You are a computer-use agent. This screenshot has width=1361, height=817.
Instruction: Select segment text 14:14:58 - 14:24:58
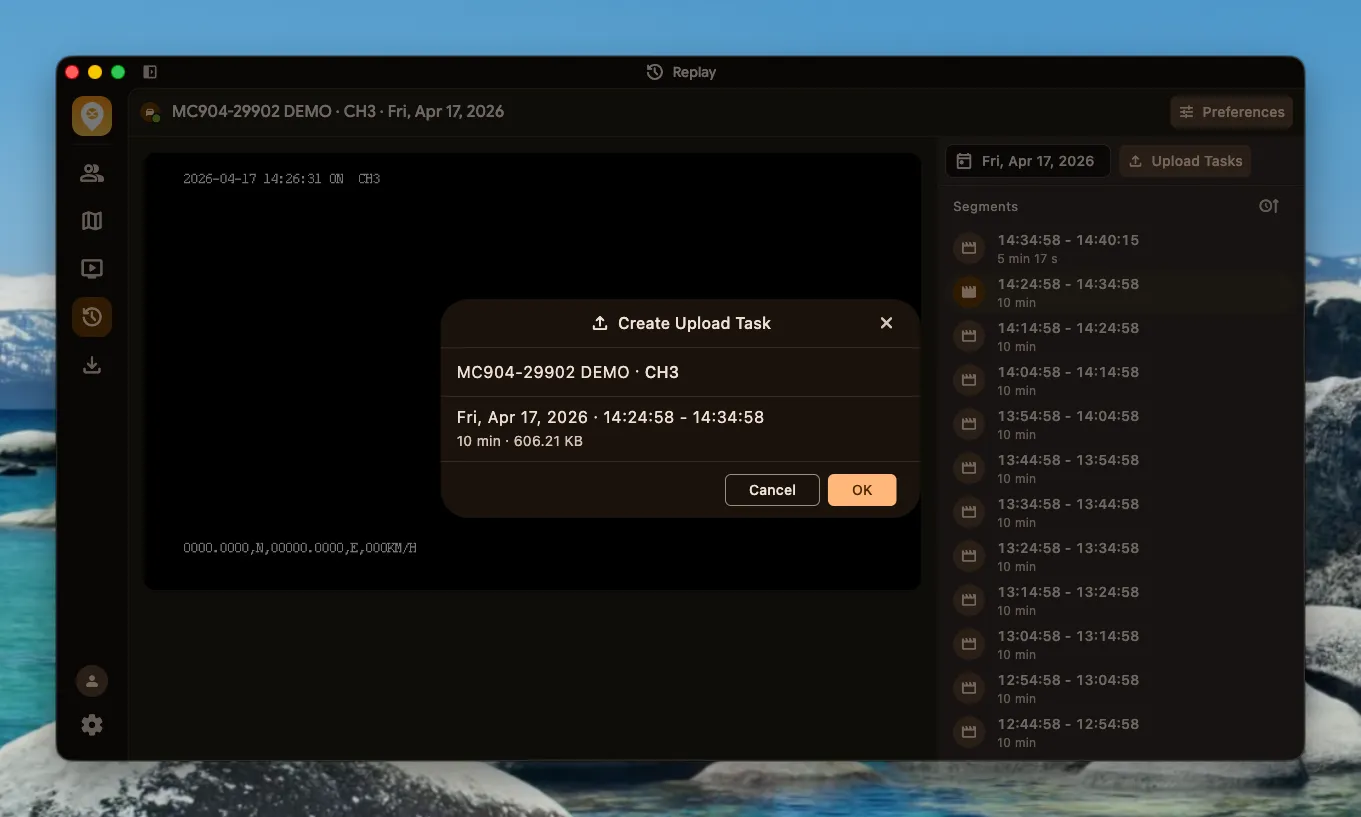(1068, 328)
